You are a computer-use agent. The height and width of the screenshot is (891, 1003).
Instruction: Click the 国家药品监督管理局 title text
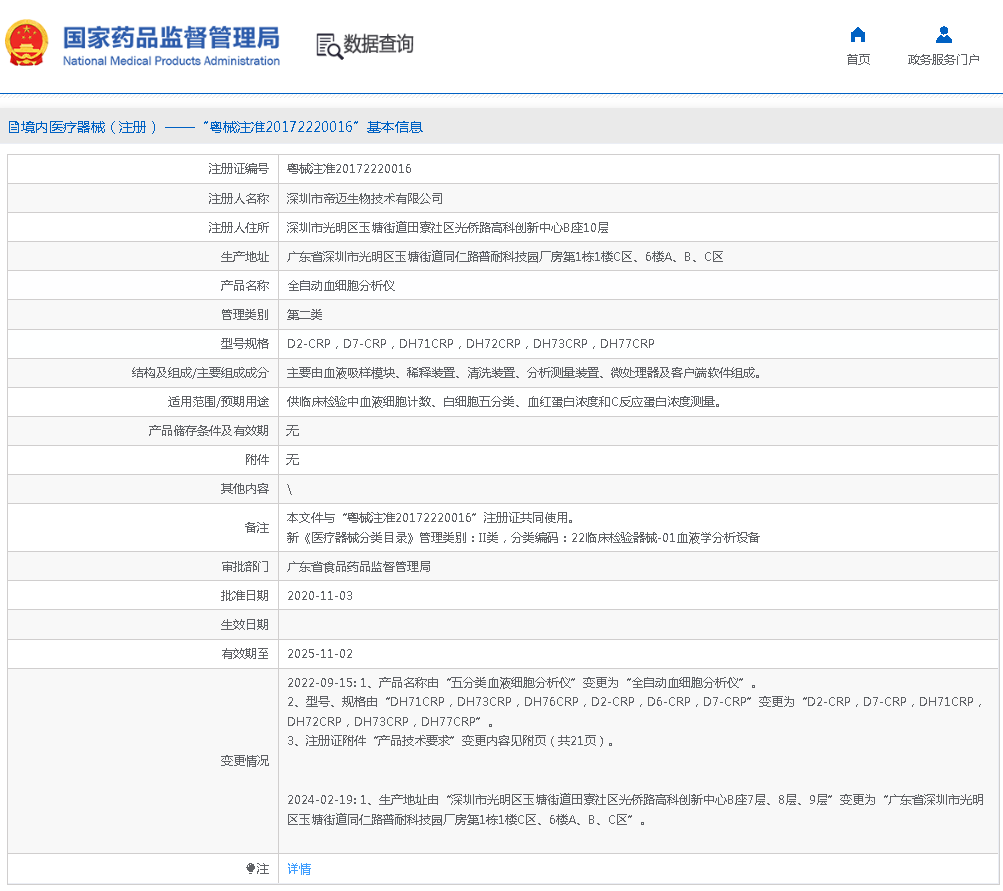pyautogui.click(x=171, y=38)
